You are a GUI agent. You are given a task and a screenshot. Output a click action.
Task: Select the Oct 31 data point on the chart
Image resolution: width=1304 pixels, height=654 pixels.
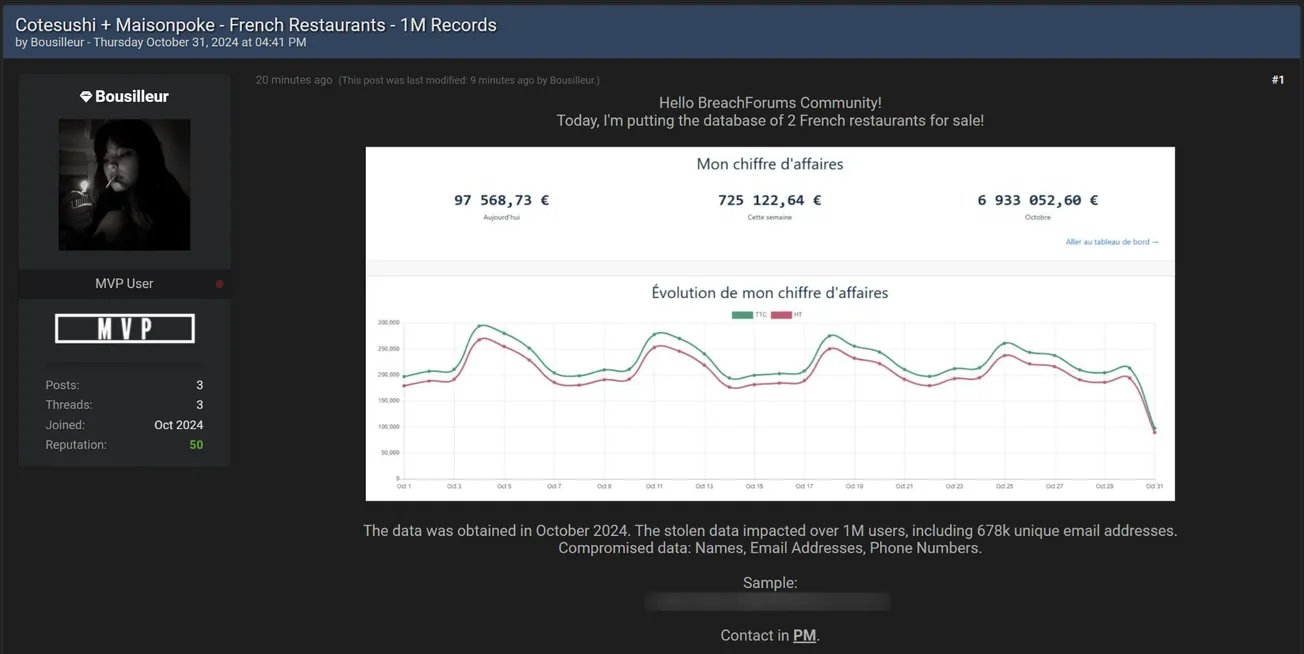pyautogui.click(x=1154, y=430)
